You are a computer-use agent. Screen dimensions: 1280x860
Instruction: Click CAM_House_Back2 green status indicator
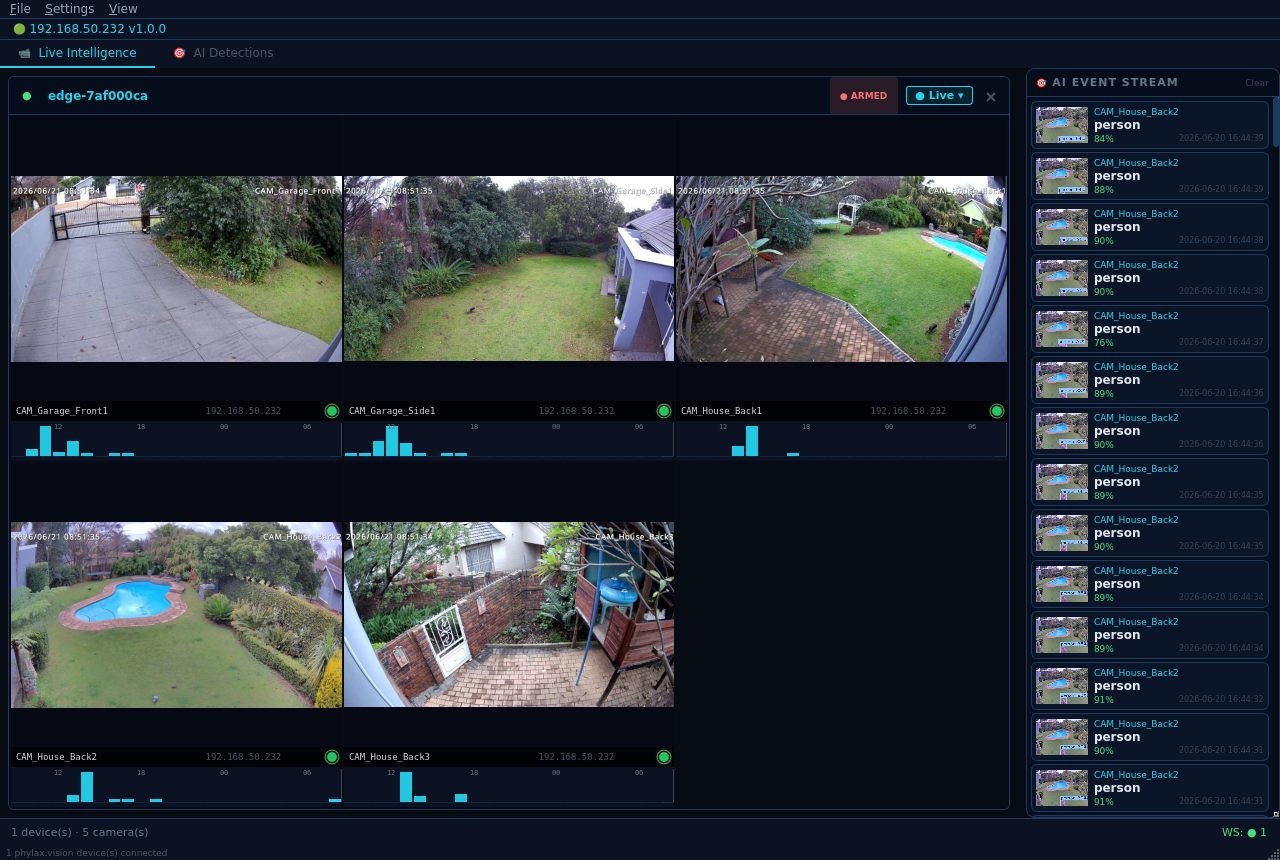tap(332, 757)
